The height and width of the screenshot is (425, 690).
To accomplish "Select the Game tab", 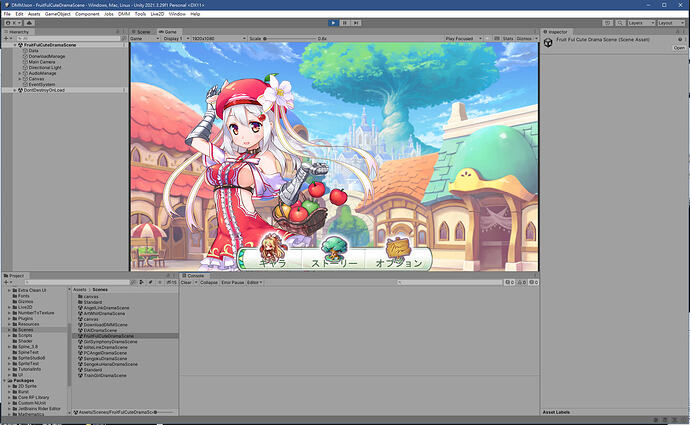I will tap(168, 32).
